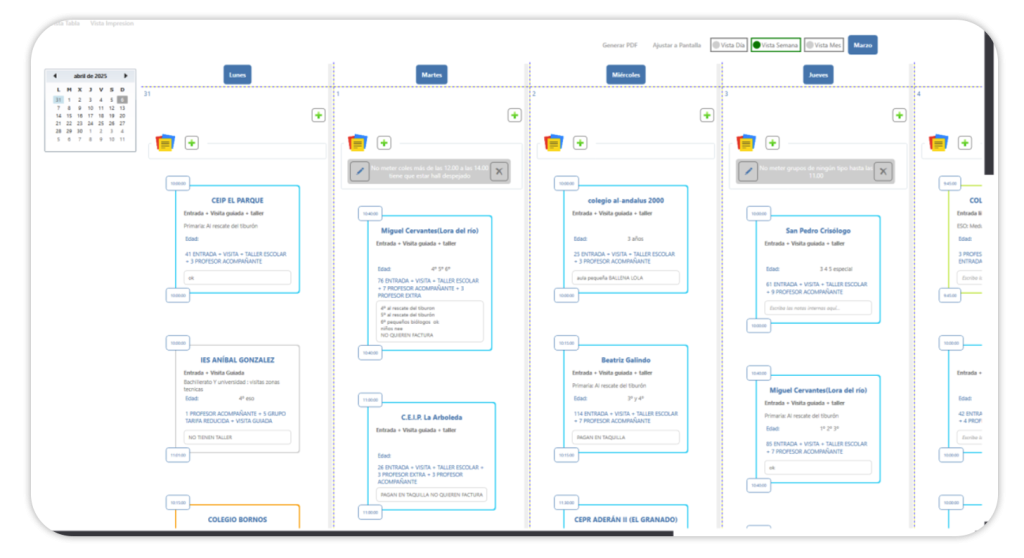This screenshot has height=558, width=1024.
Task: Edit the Jueves note with pencil icon
Action: coord(749,171)
